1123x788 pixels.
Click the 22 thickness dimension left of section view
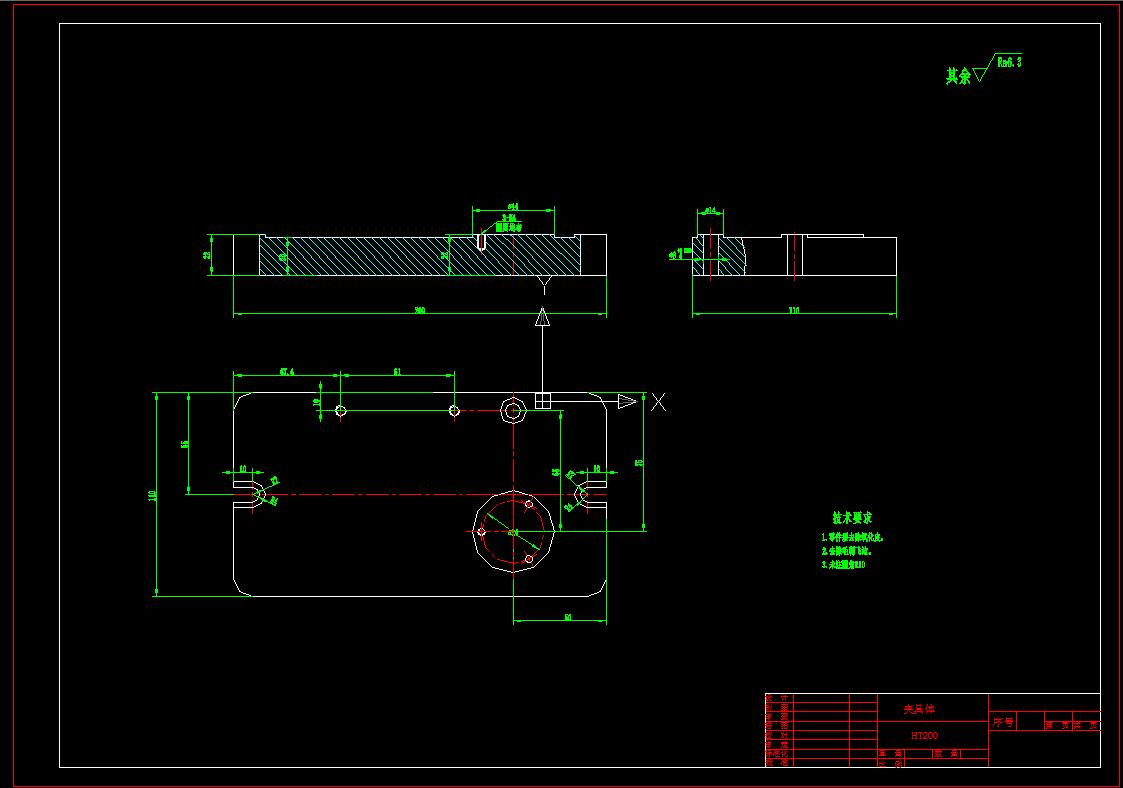point(207,255)
